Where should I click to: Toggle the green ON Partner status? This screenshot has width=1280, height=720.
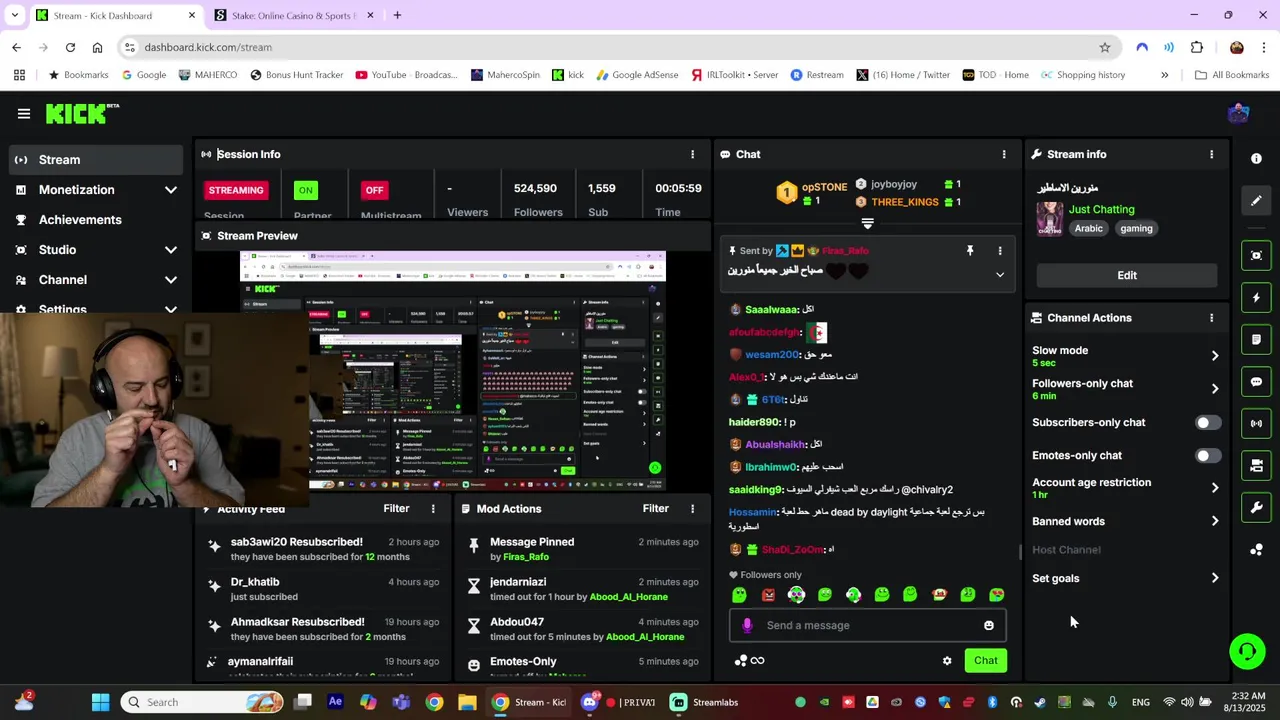coord(306,190)
